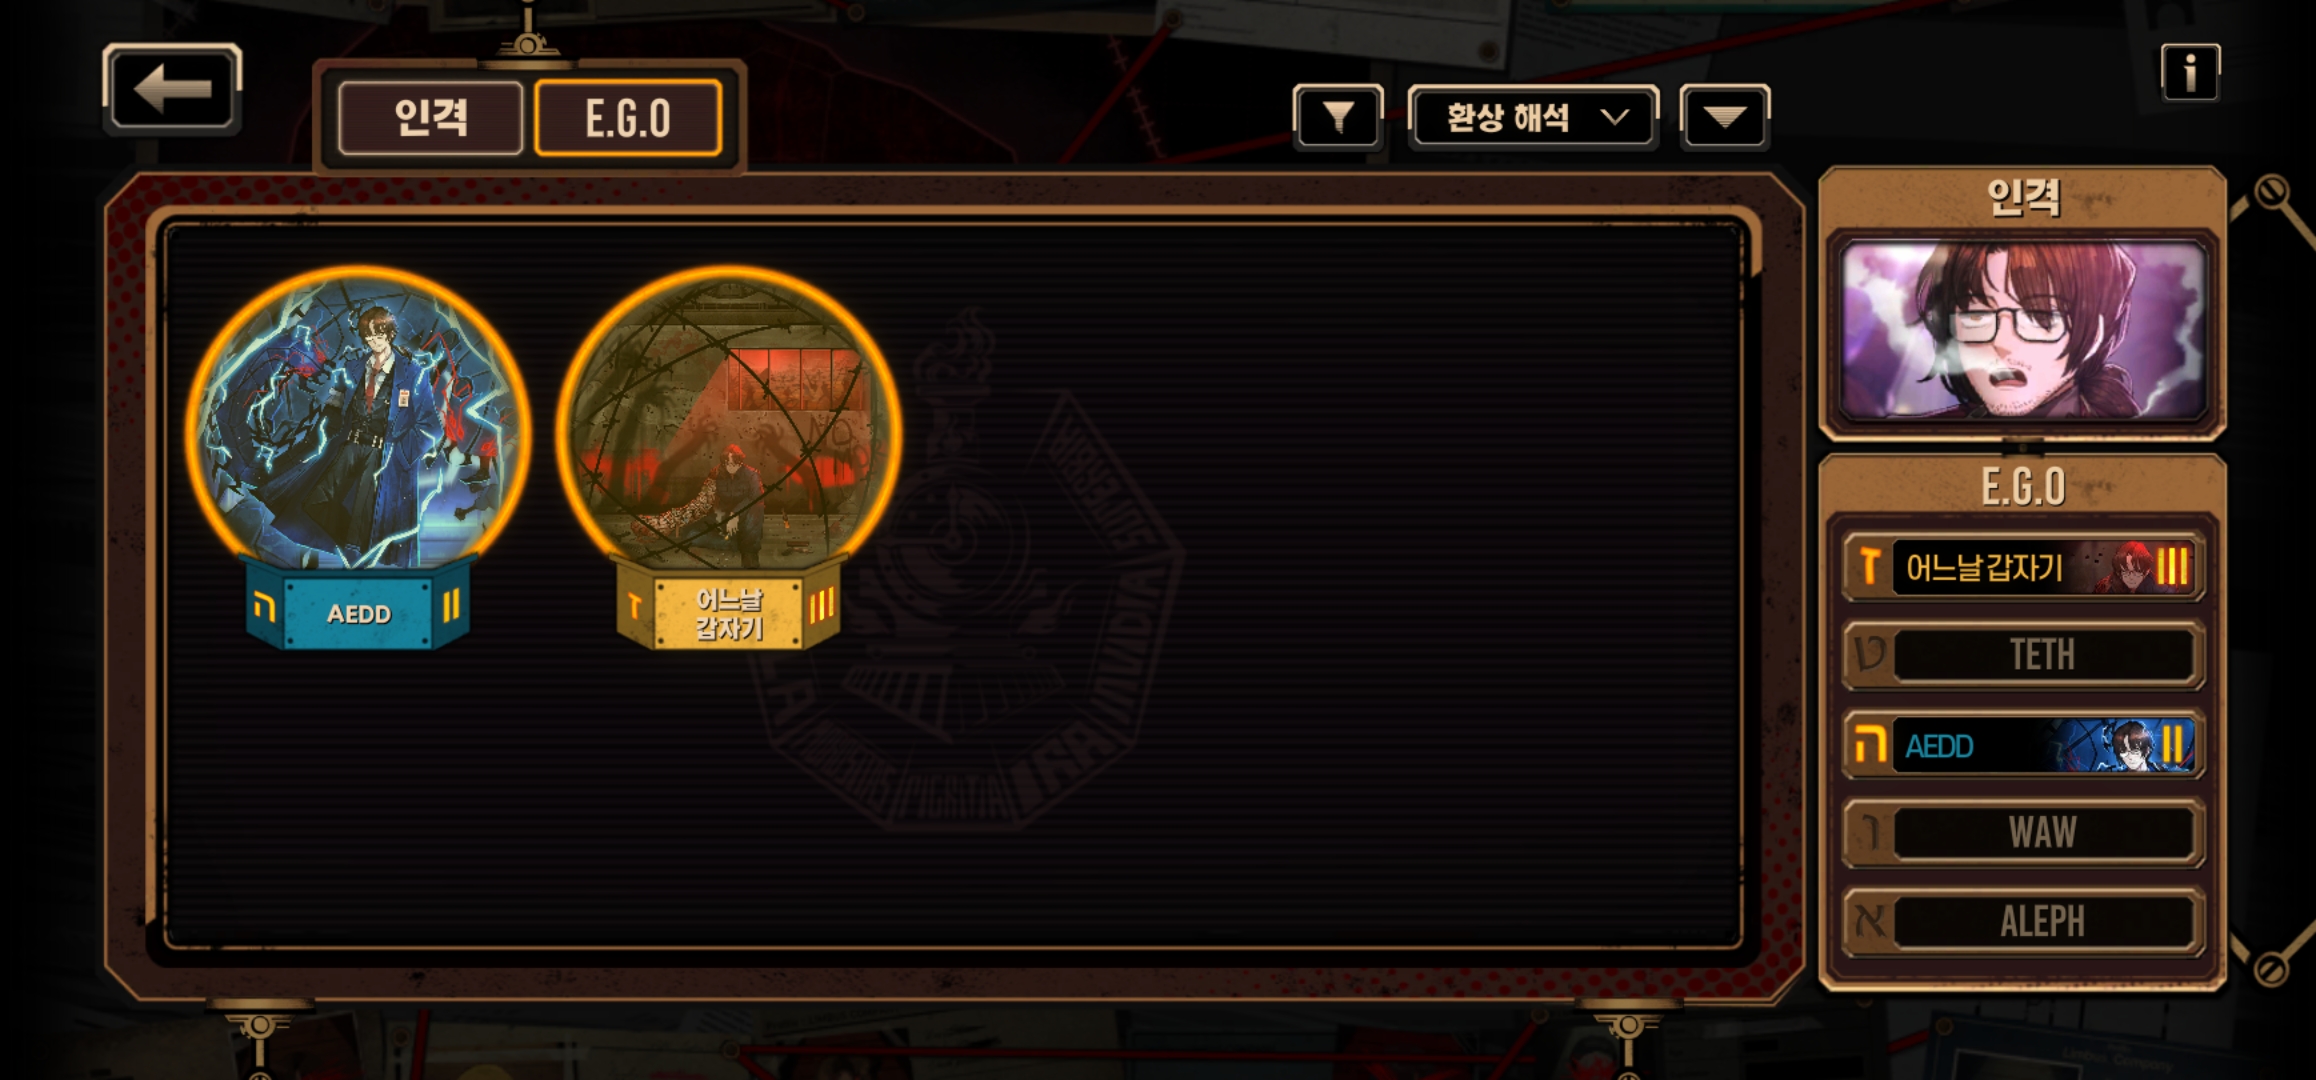Choose the HE slot with AEDD
The width and height of the screenshot is (2316, 1080).
pos(2024,745)
